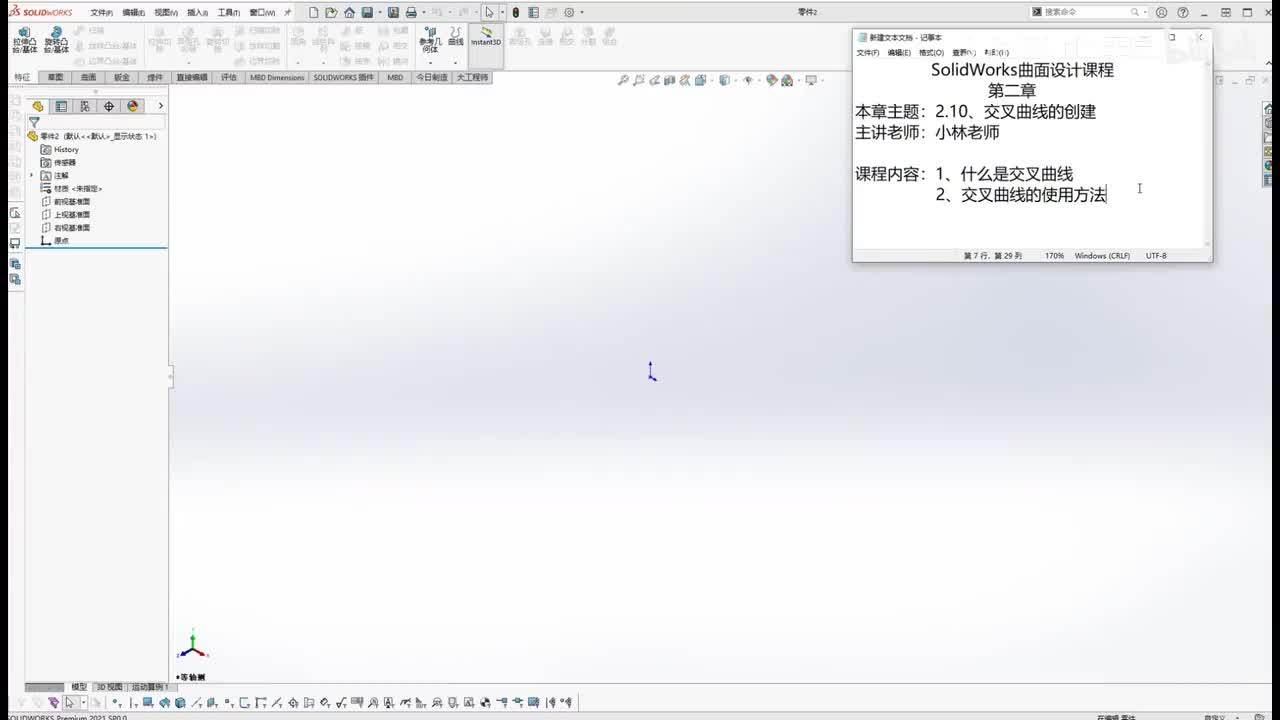Switch to the 模型 bottom tab
Screen dimensions: 1280x720
[x=79, y=687]
